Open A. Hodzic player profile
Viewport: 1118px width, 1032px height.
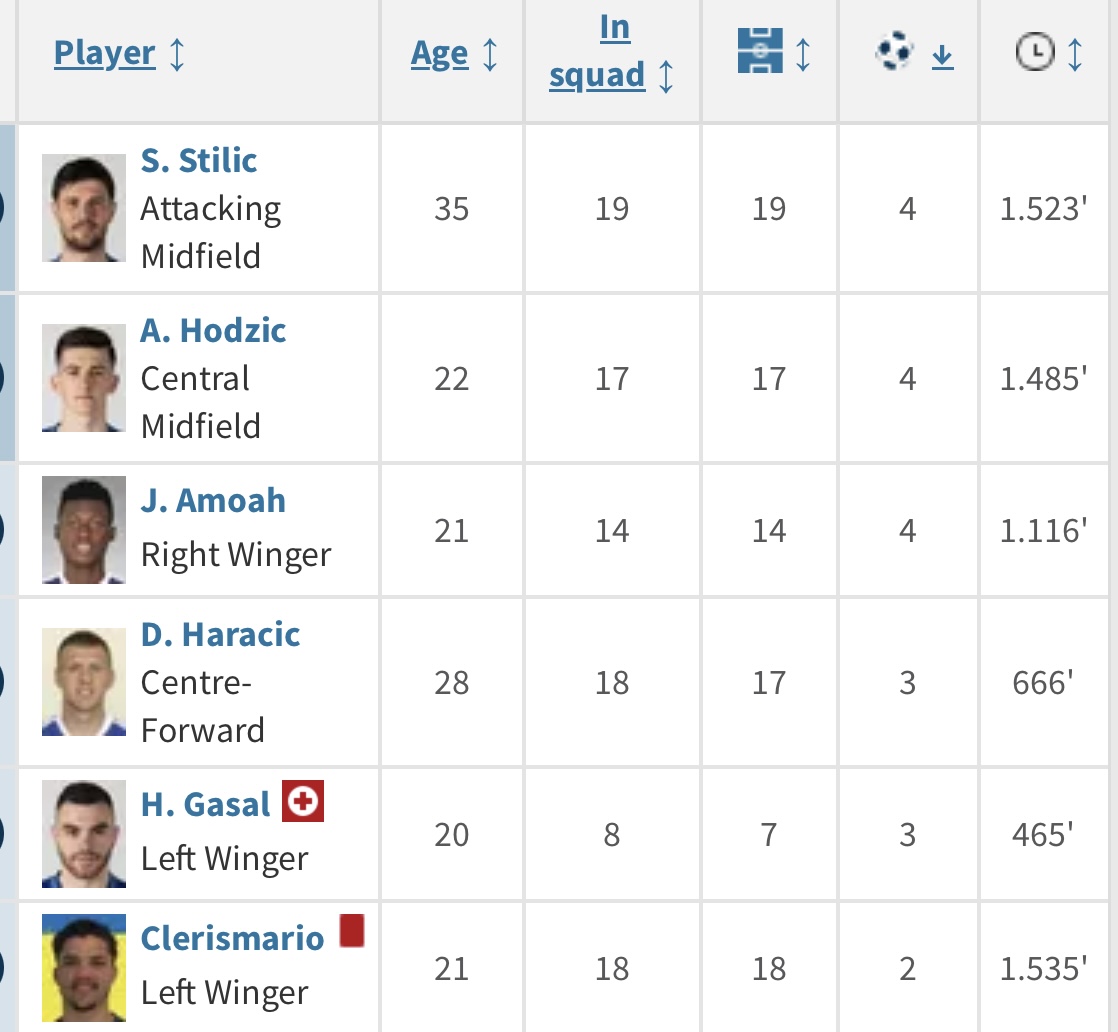coord(213,330)
